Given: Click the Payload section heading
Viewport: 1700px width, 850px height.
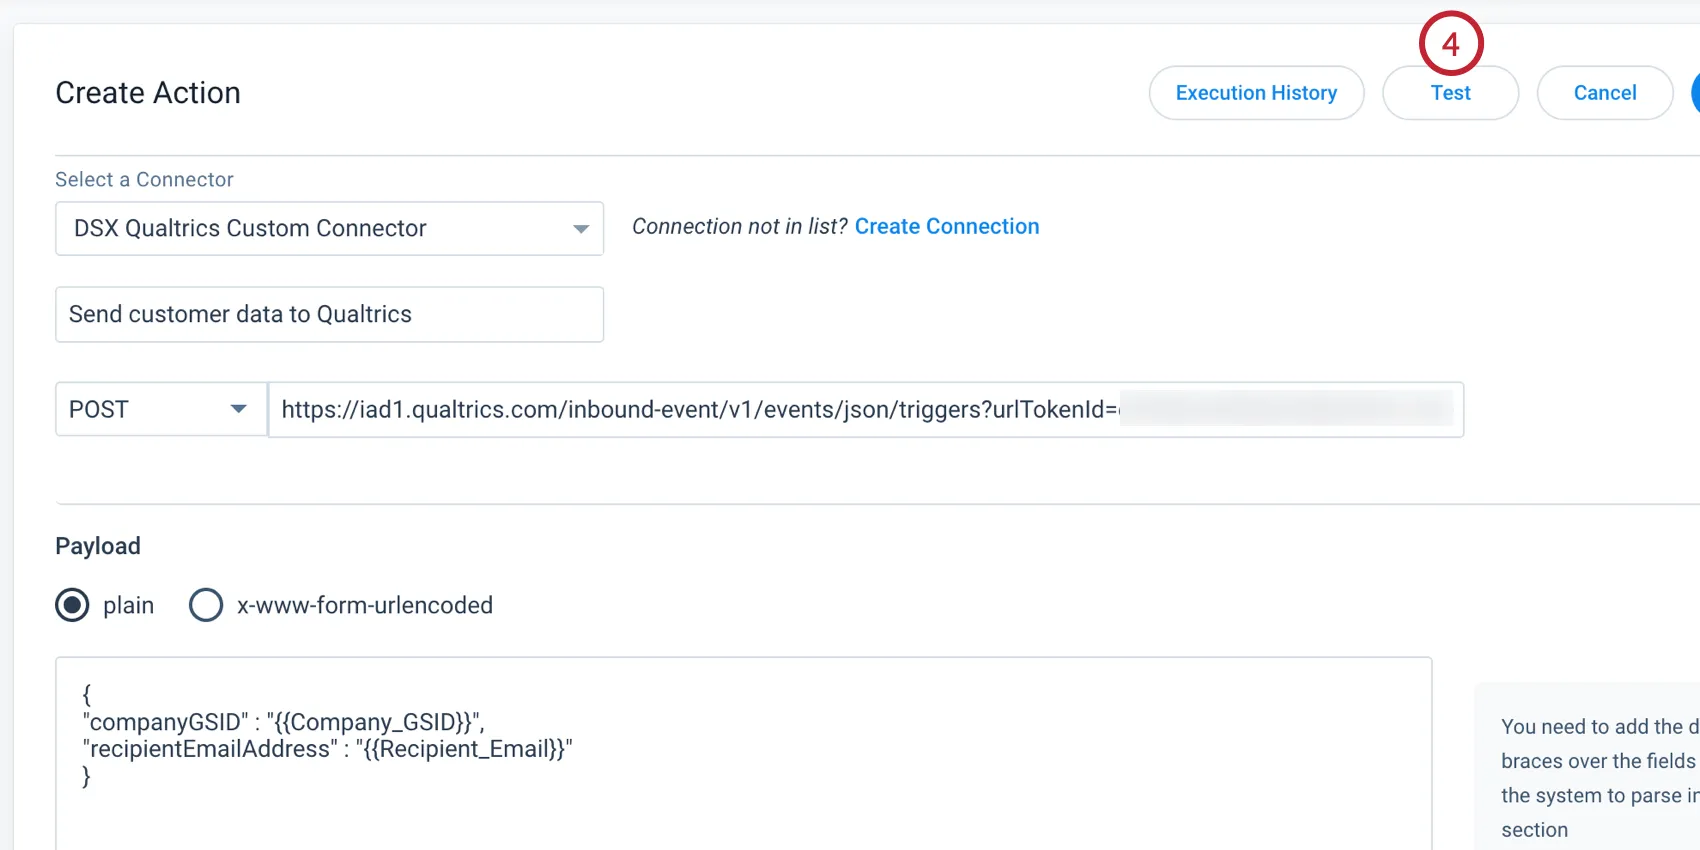Looking at the screenshot, I should (x=98, y=546).
